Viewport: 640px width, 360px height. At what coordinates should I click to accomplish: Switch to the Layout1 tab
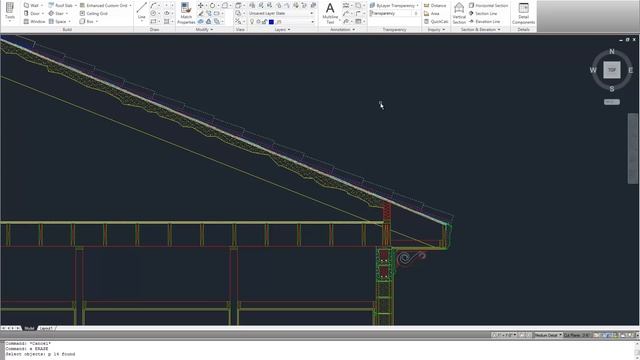(46, 328)
